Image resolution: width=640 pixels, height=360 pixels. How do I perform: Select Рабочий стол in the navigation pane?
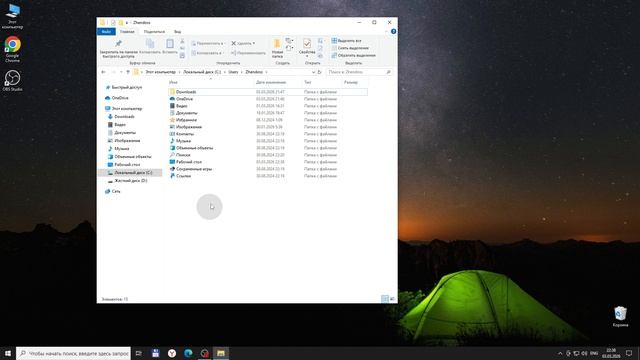click(127, 164)
